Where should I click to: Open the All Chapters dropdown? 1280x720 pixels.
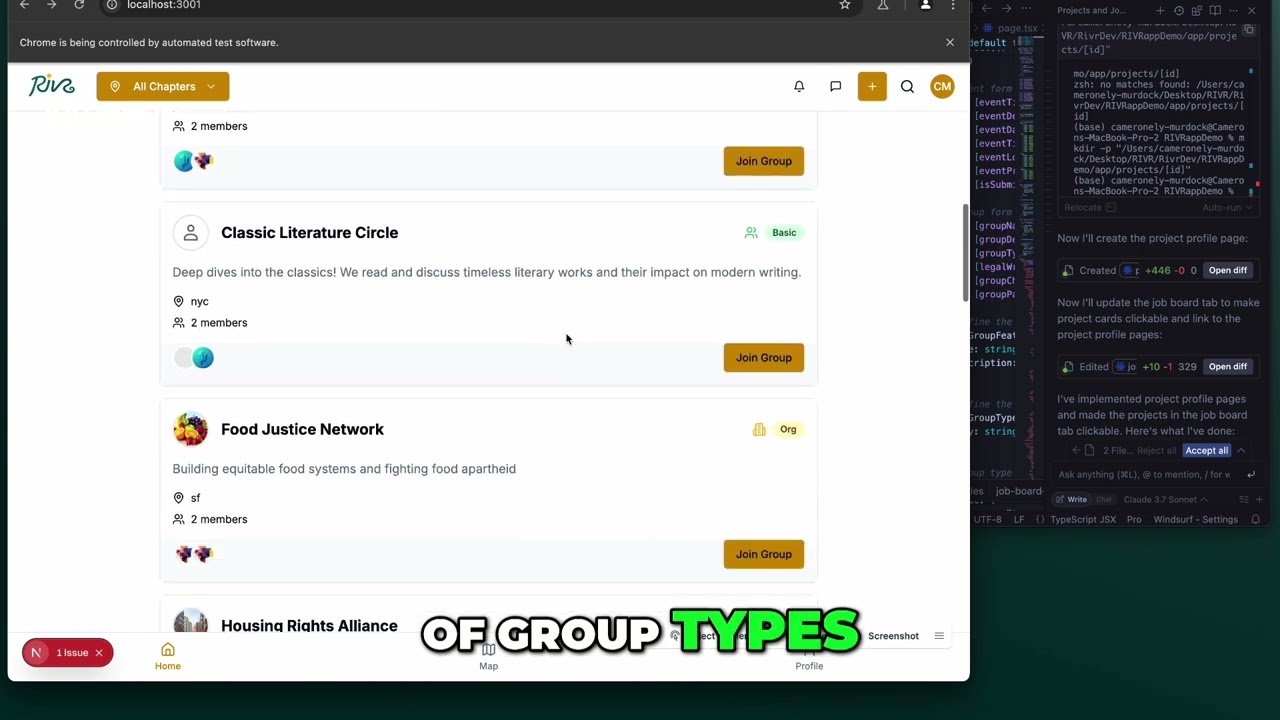pos(163,86)
